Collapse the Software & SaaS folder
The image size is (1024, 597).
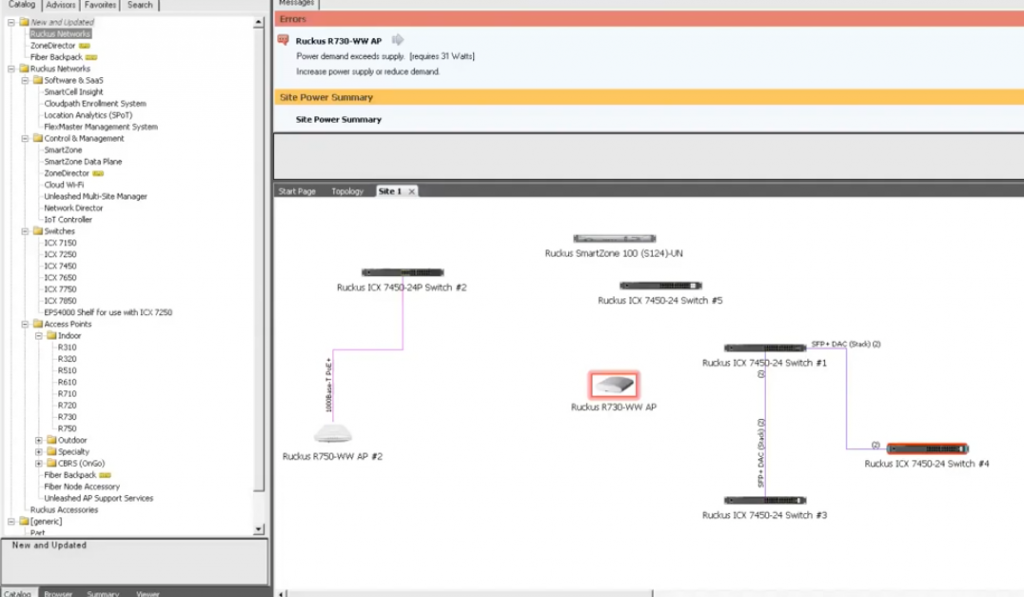[x=25, y=80]
